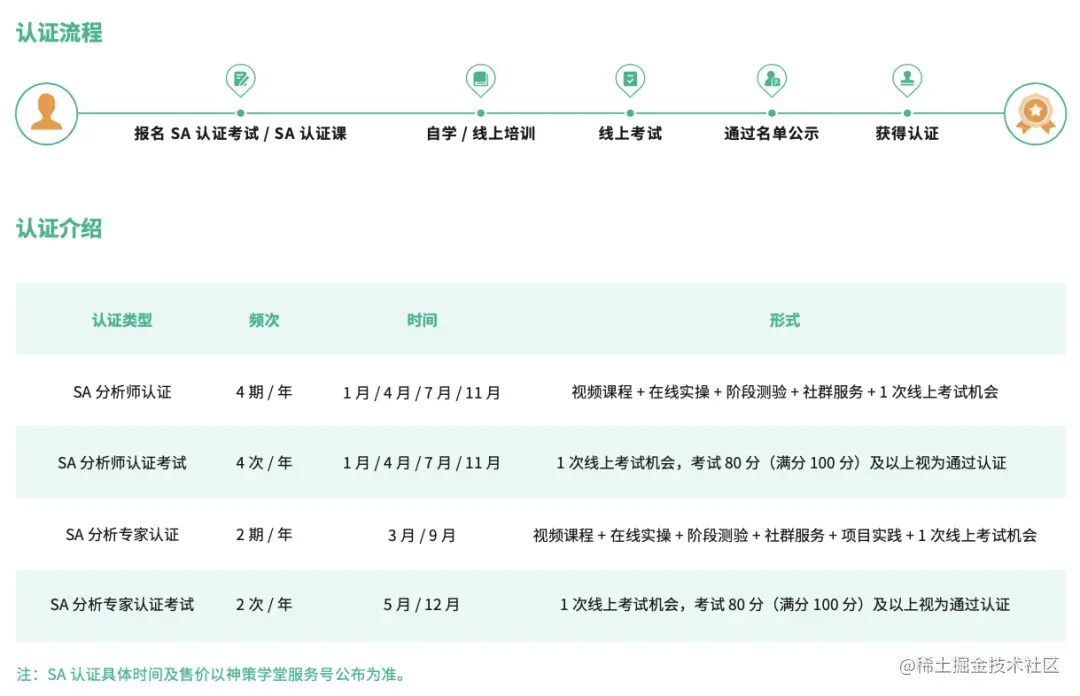Click the orange medal badge icon
This screenshot has width=1080, height=696.
pos(1035,113)
